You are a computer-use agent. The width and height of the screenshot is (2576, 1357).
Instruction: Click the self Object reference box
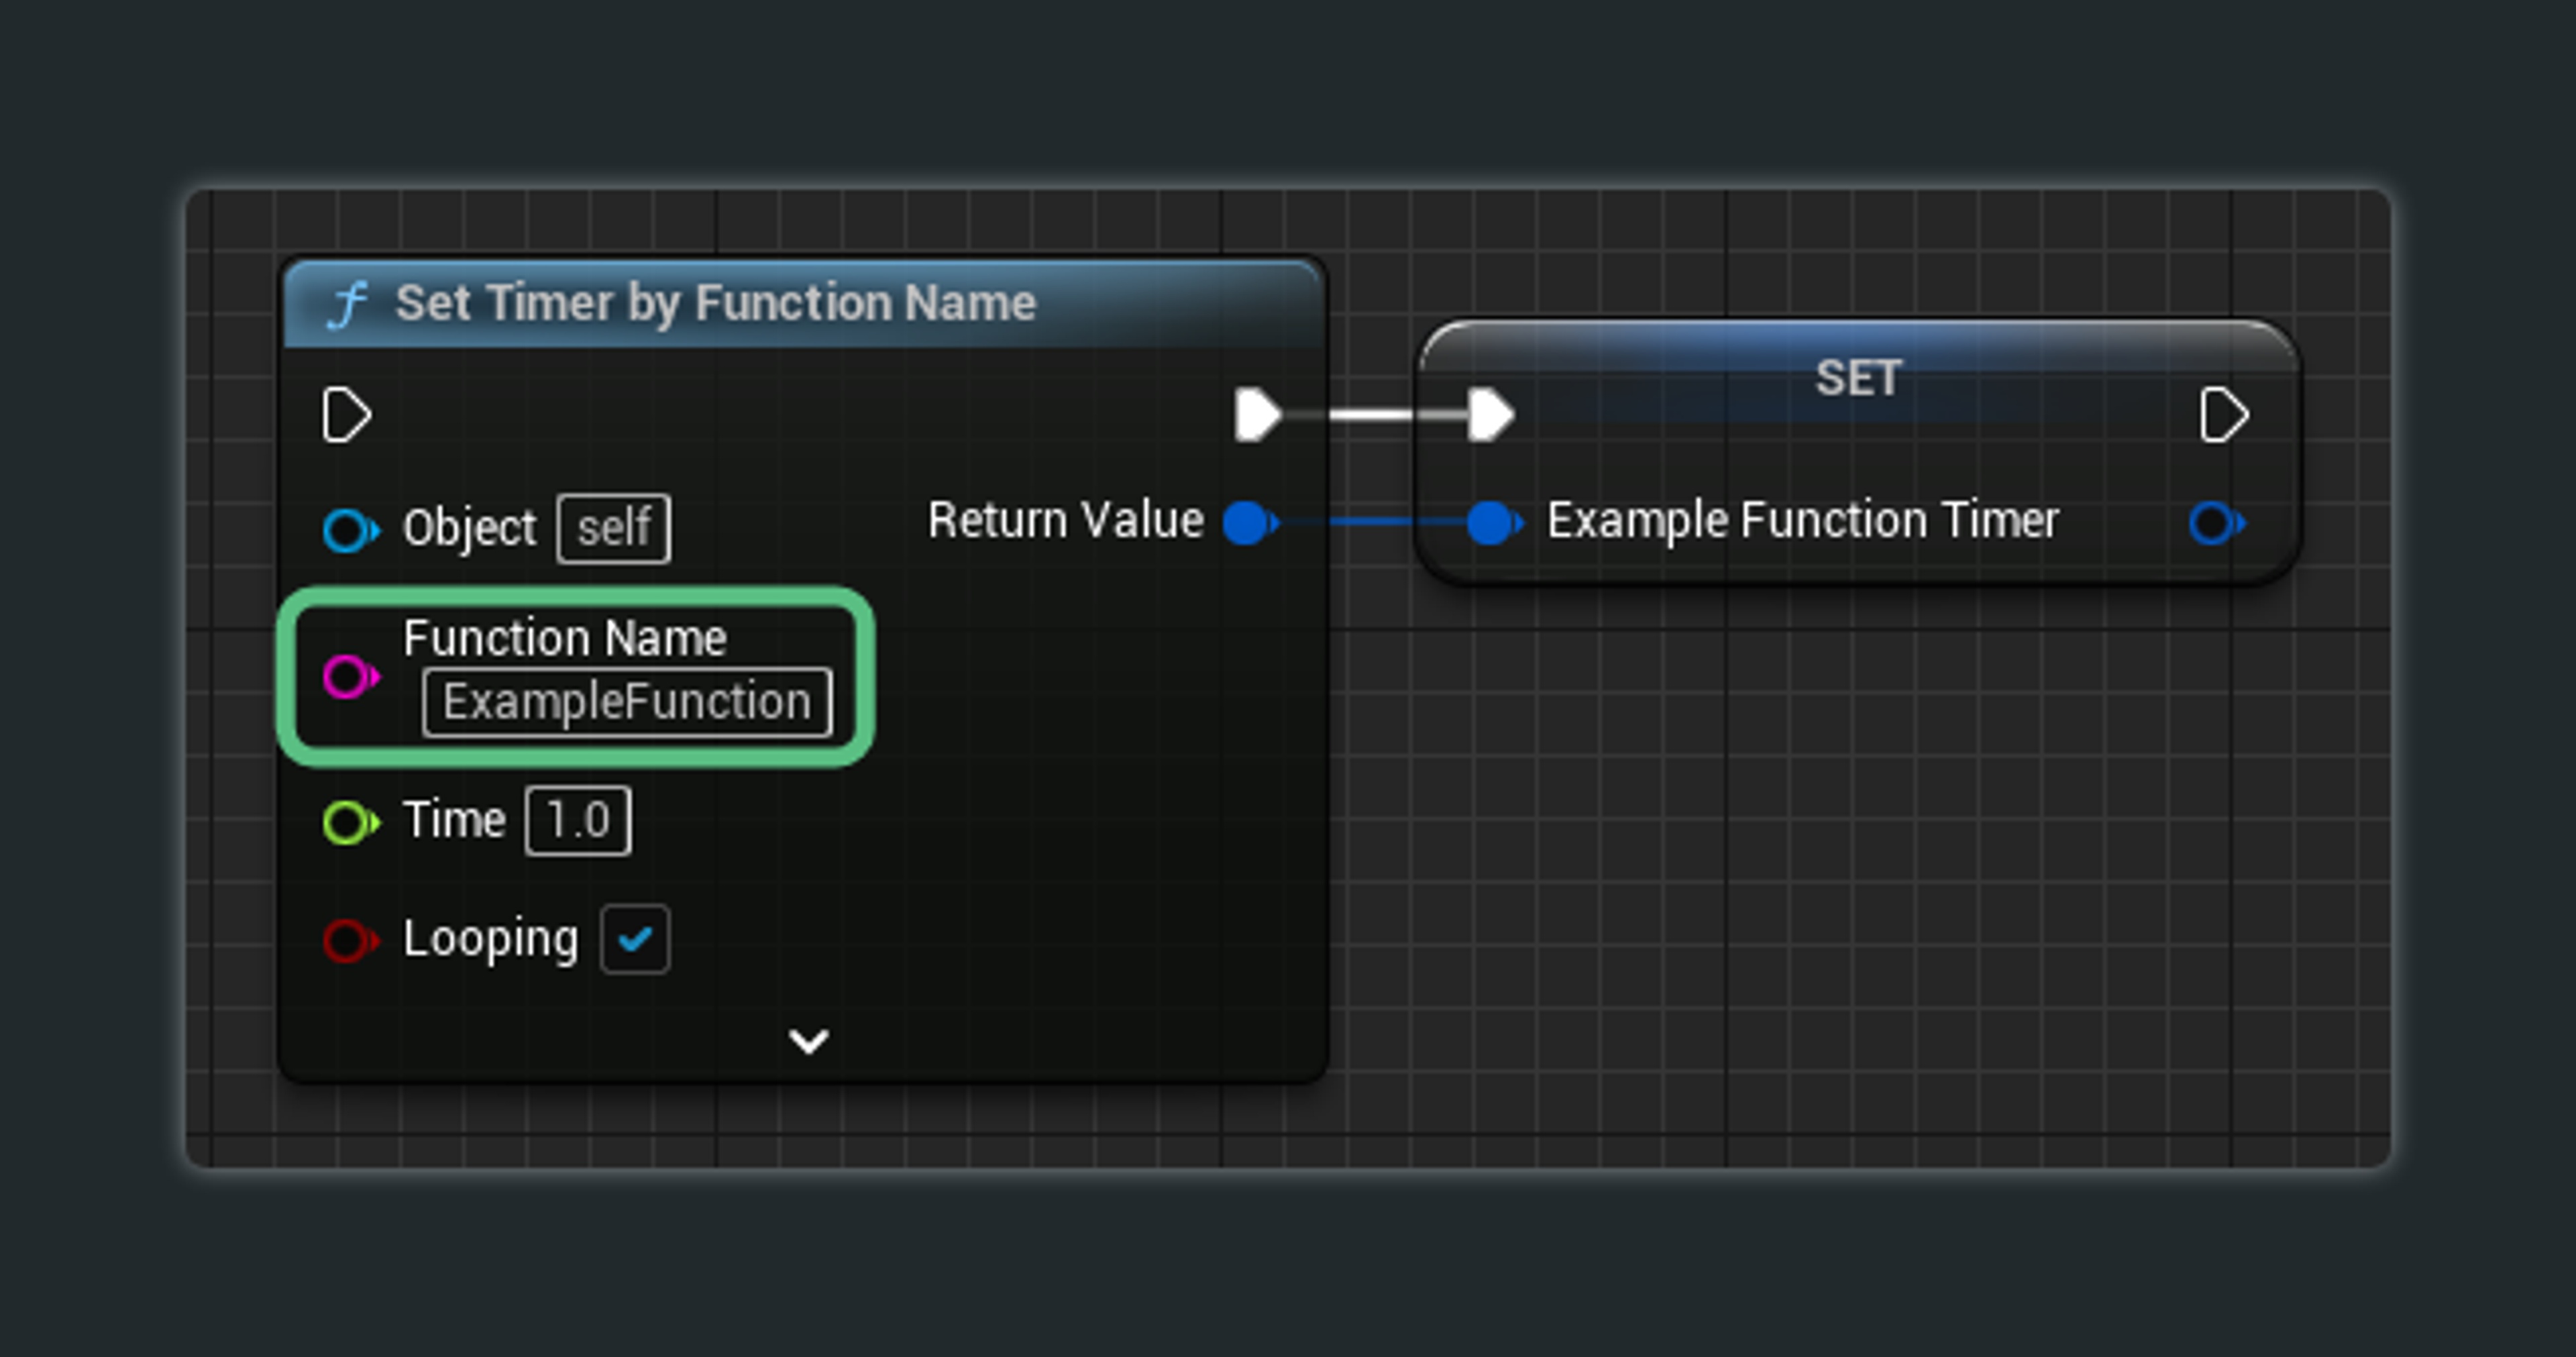pyautogui.click(x=613, y=528)
